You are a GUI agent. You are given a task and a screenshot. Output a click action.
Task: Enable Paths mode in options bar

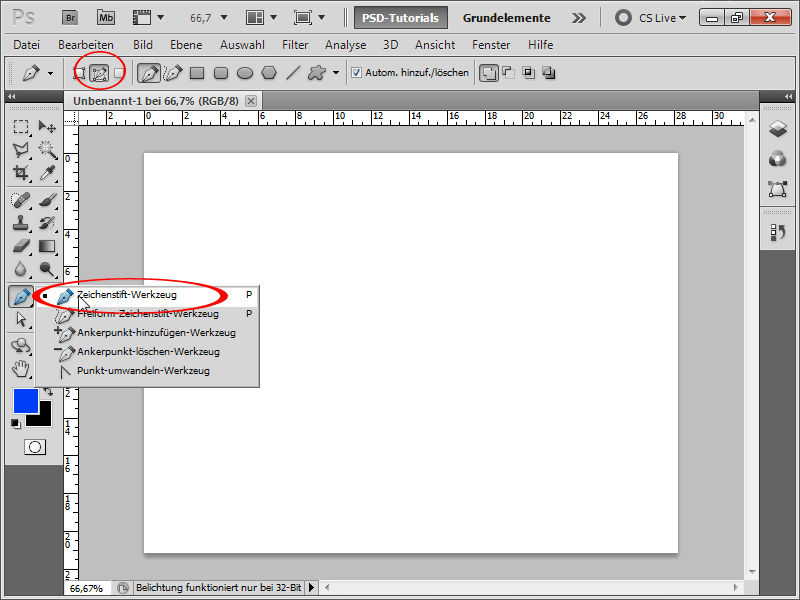click(99, 73)
